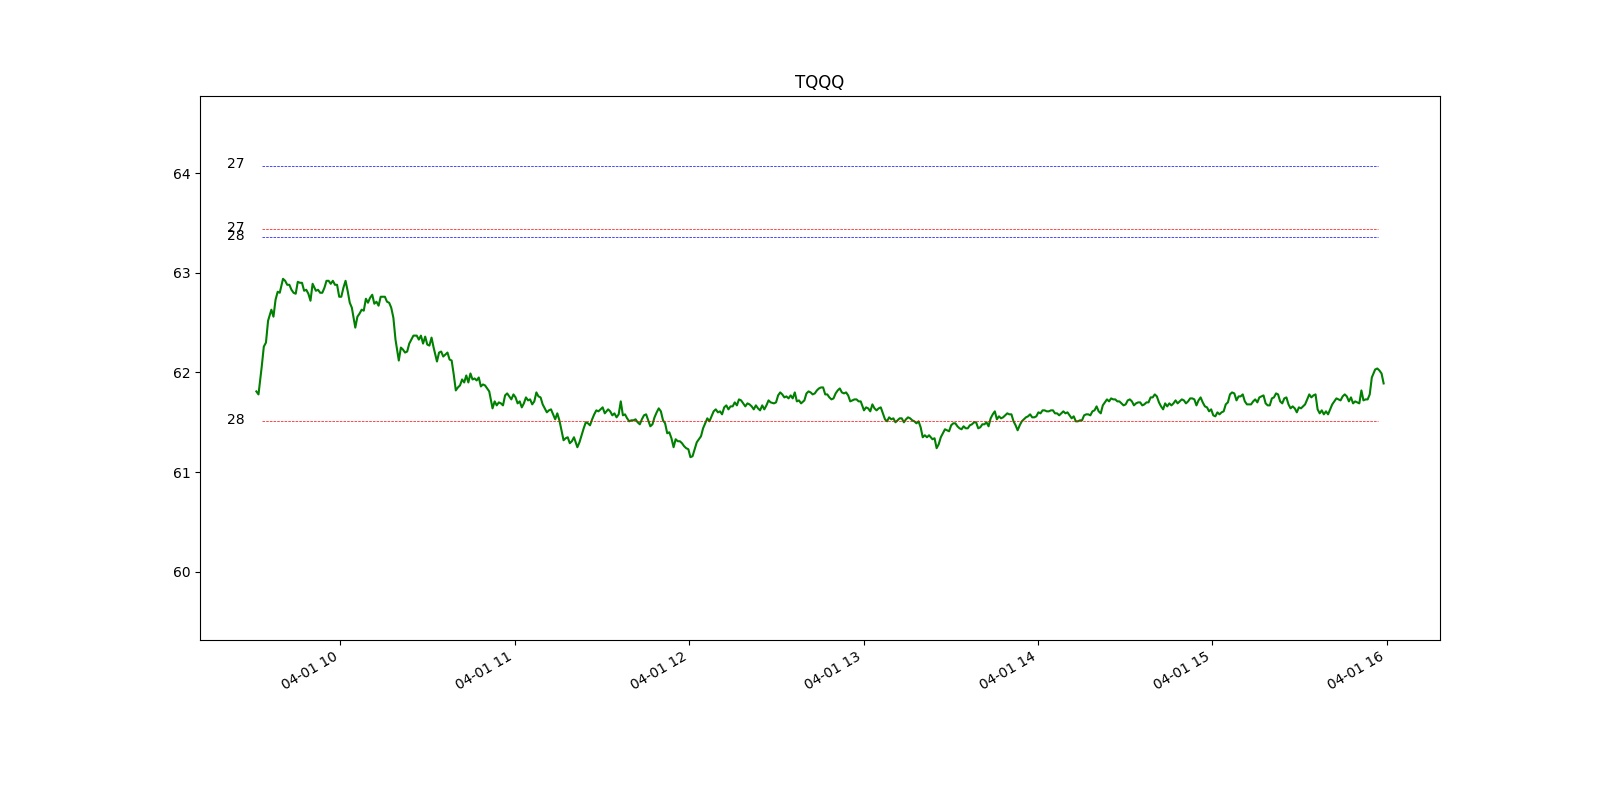Image resolution: width=1600 pixels, height=800 pixels.
Task: Click the 27 label on top blue line
Action: (x=235, y=163)
